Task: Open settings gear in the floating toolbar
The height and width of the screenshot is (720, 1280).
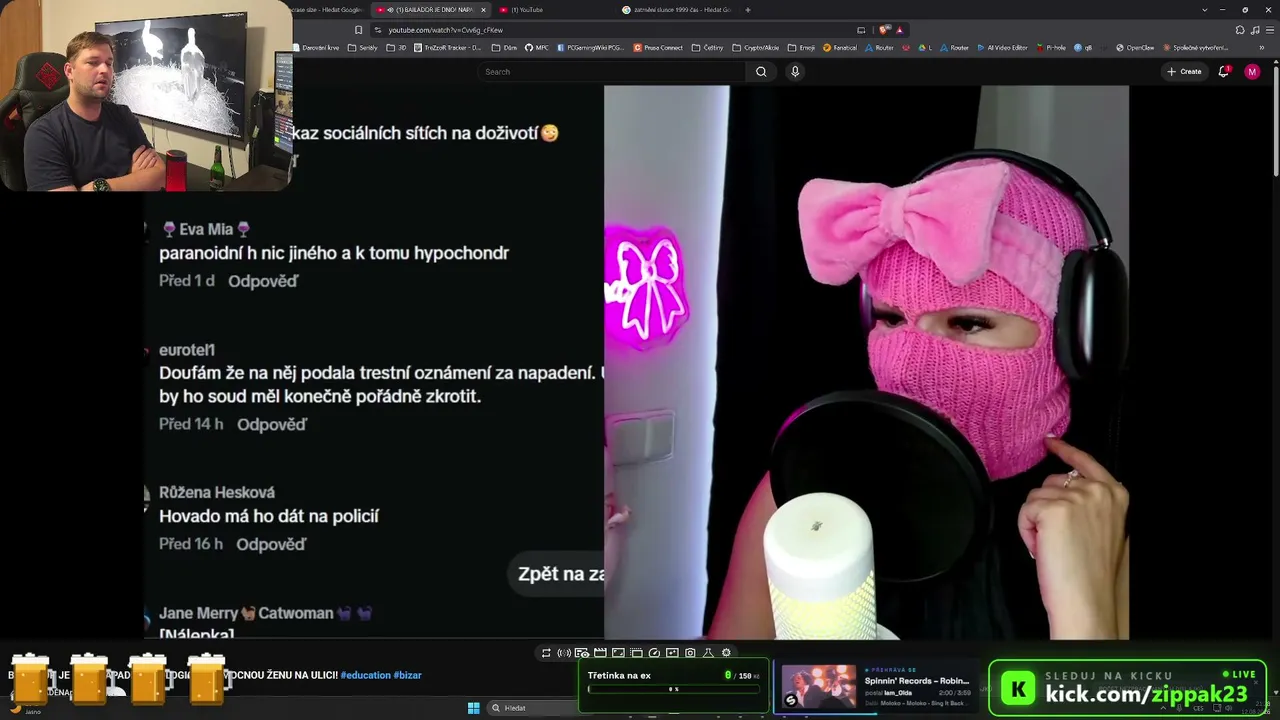Action: (726, 653)
